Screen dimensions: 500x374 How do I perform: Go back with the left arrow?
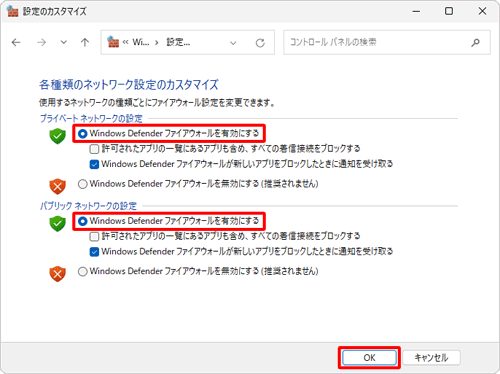pyautogui.click(x=16, y=42)
